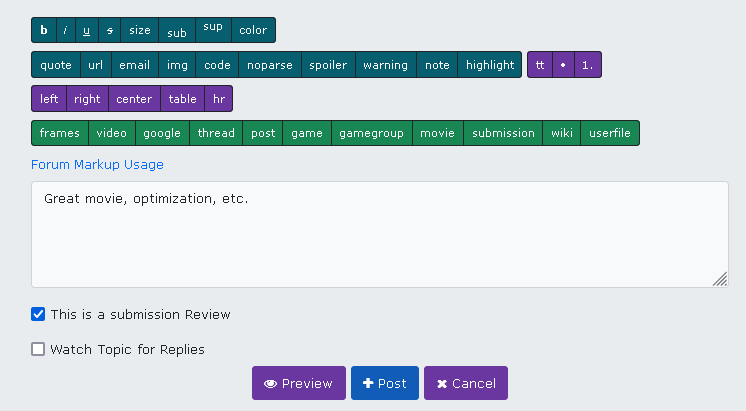Insert a userfile tag
Image resolution: width=746 pixels, height=411 pixels.
click(x=610, y=133)
